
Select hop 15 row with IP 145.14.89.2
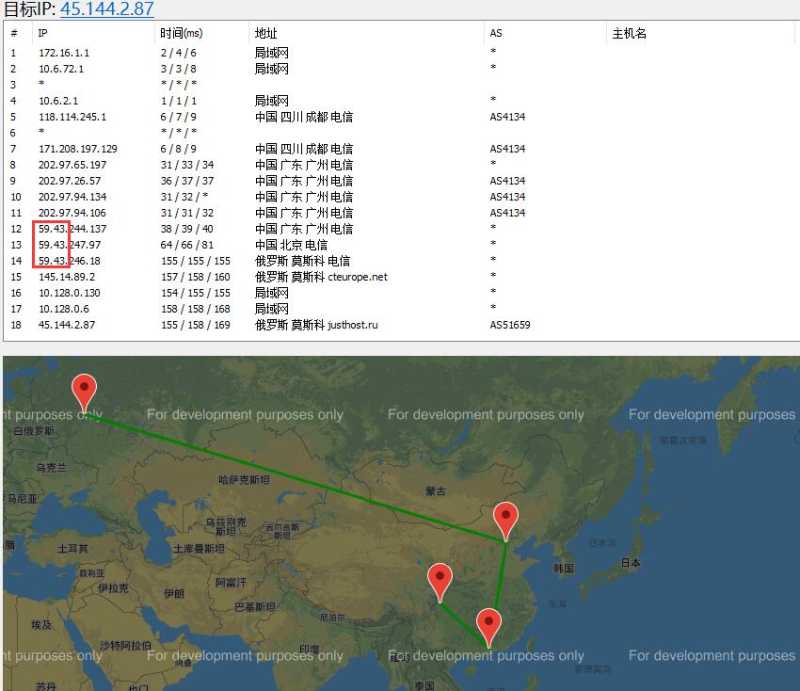point(67,277)
